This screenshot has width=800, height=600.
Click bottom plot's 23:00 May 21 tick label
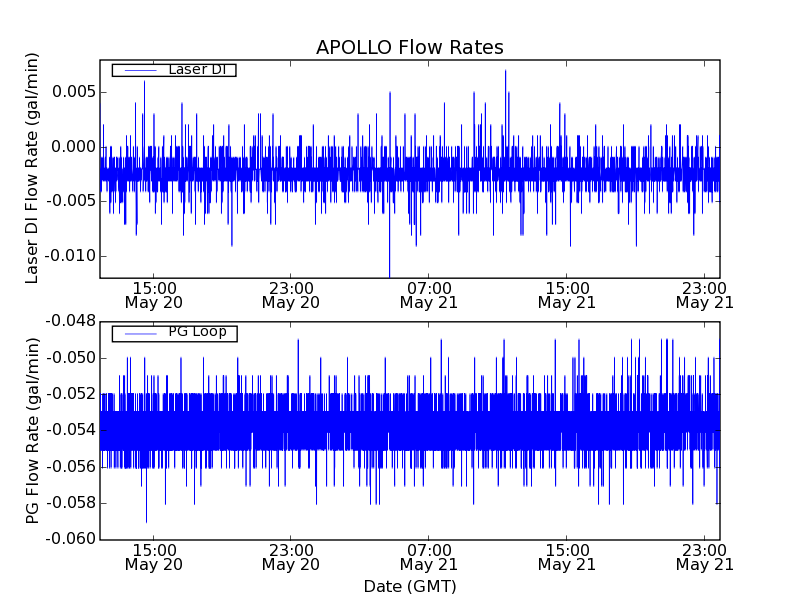[x=704, y=557]
